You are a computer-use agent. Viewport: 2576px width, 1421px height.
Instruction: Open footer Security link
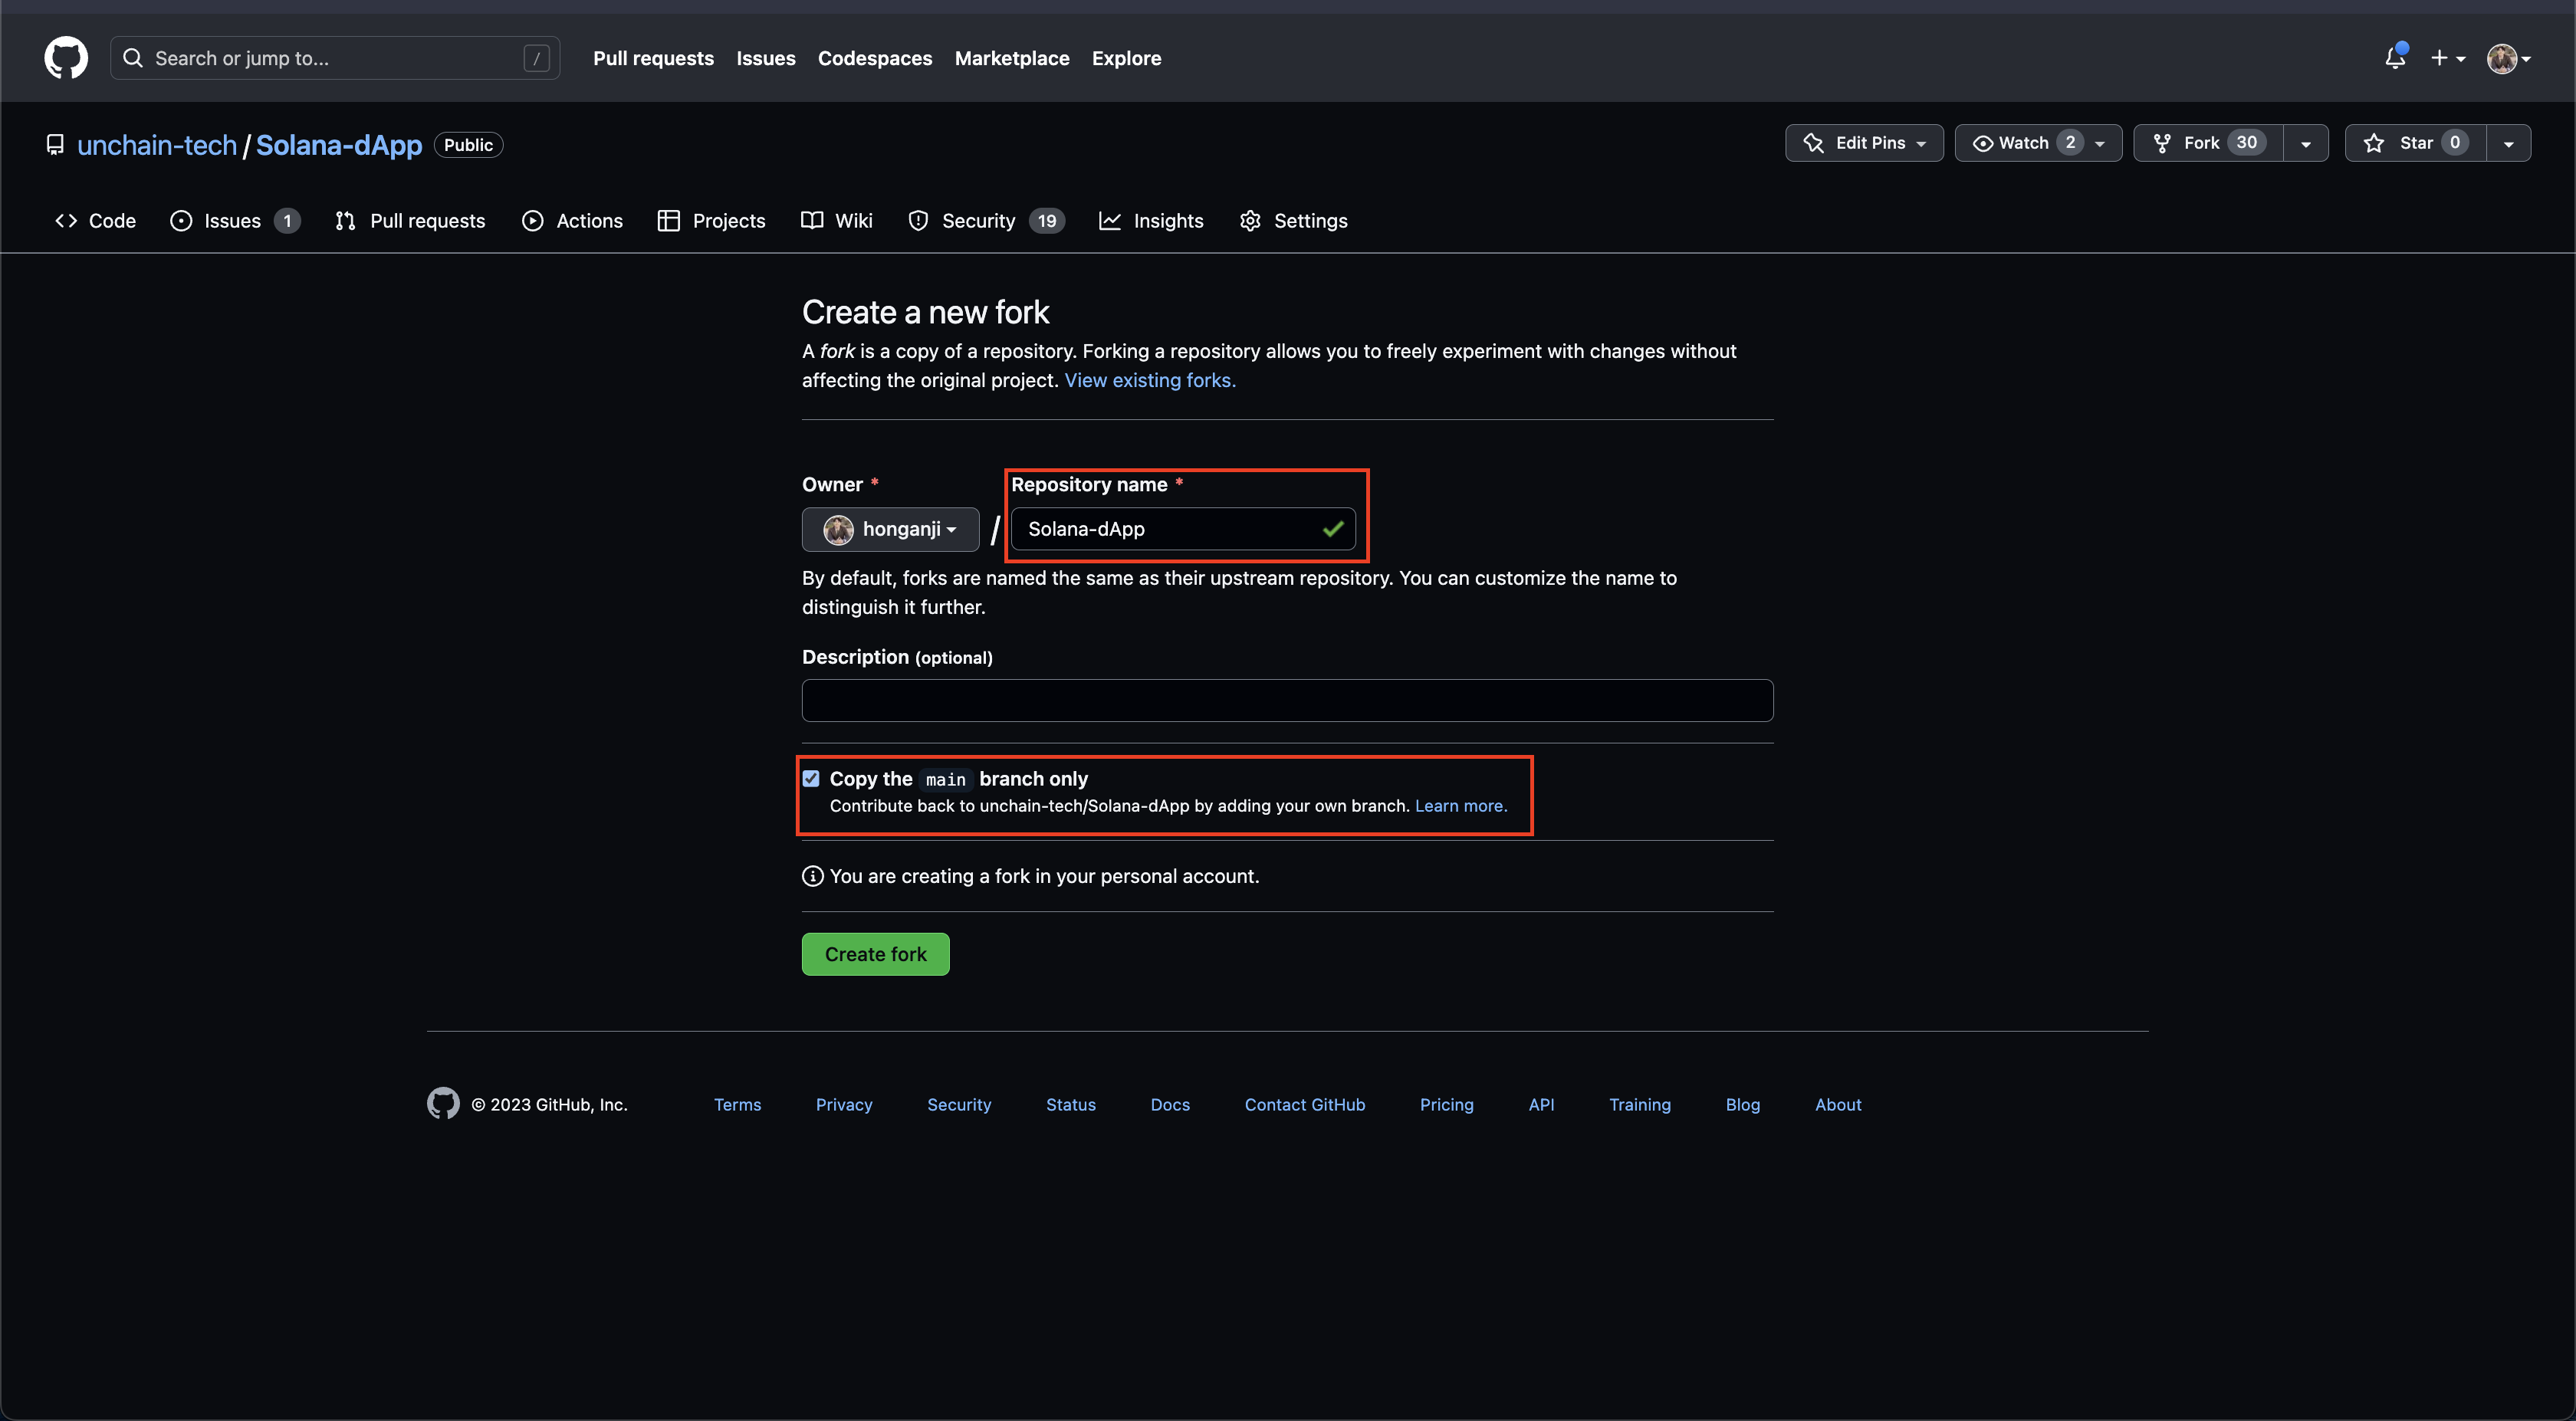tap(959, 1104)
